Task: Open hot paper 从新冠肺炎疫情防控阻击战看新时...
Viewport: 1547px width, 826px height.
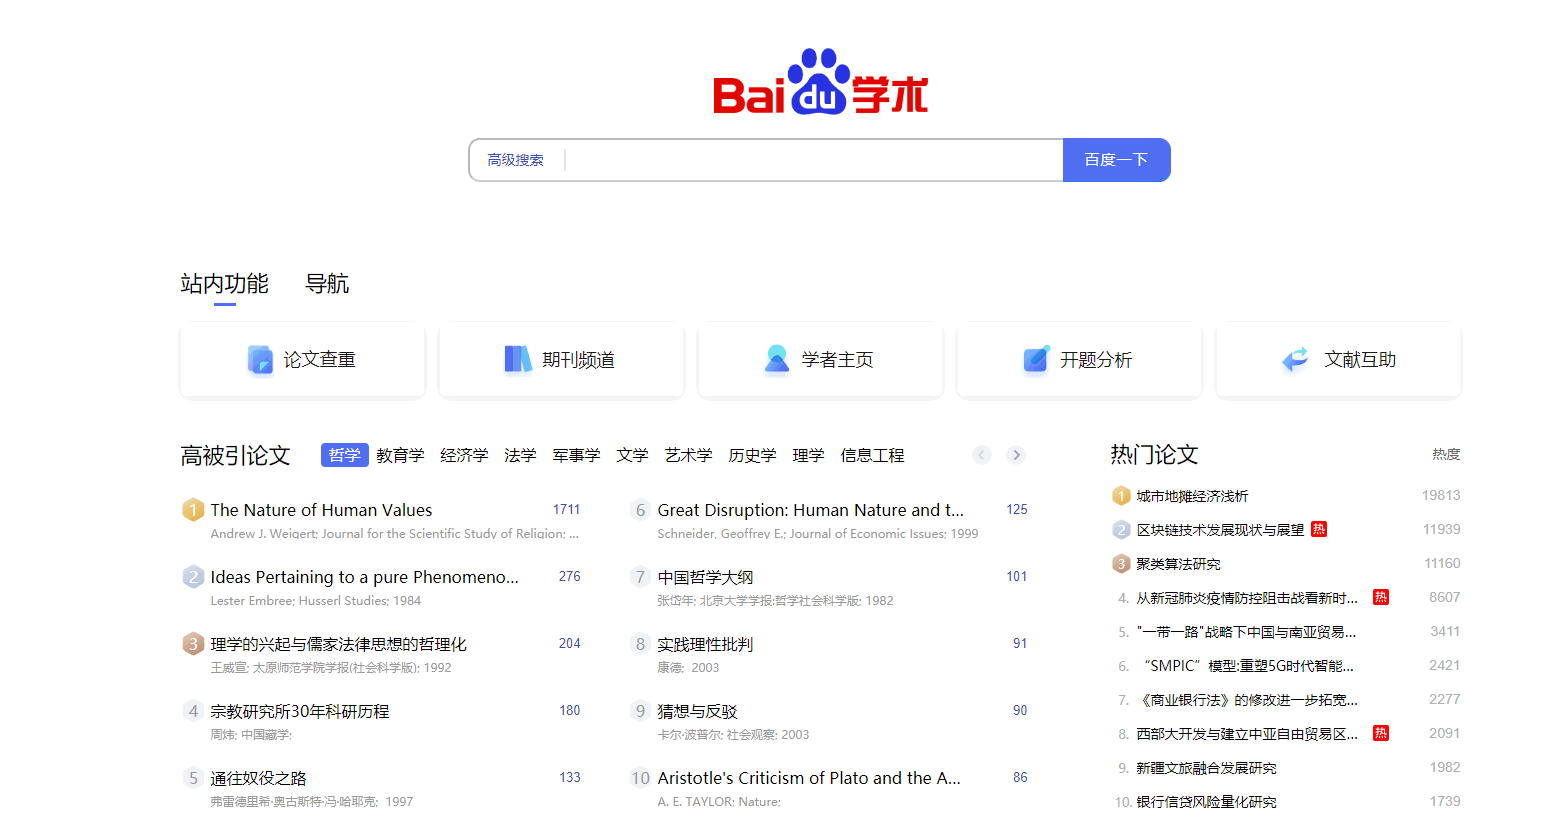Action: [1247, 598]
